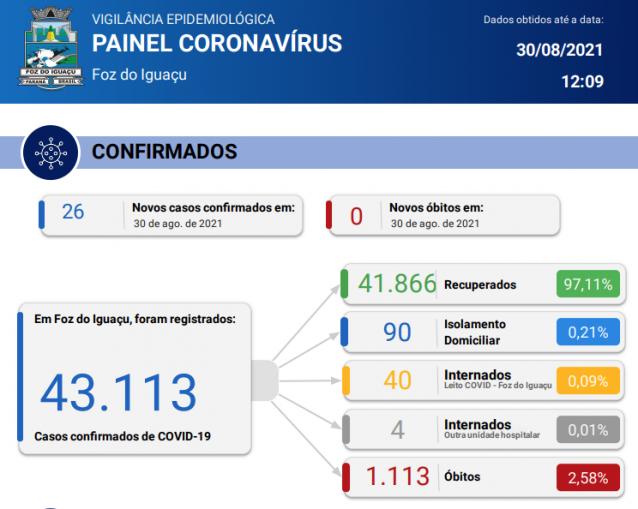Click the CONFIRMADOS section heading

(x=164, y=152)
